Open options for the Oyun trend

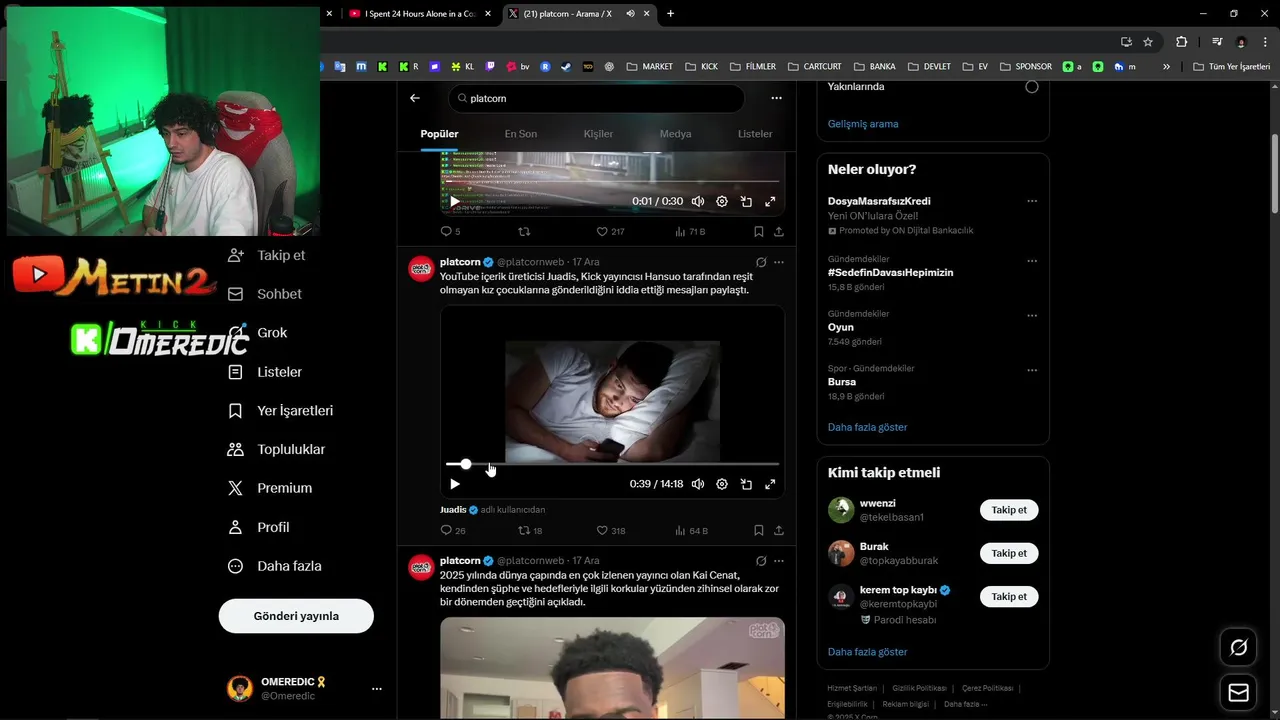[x=1032, y=315]
